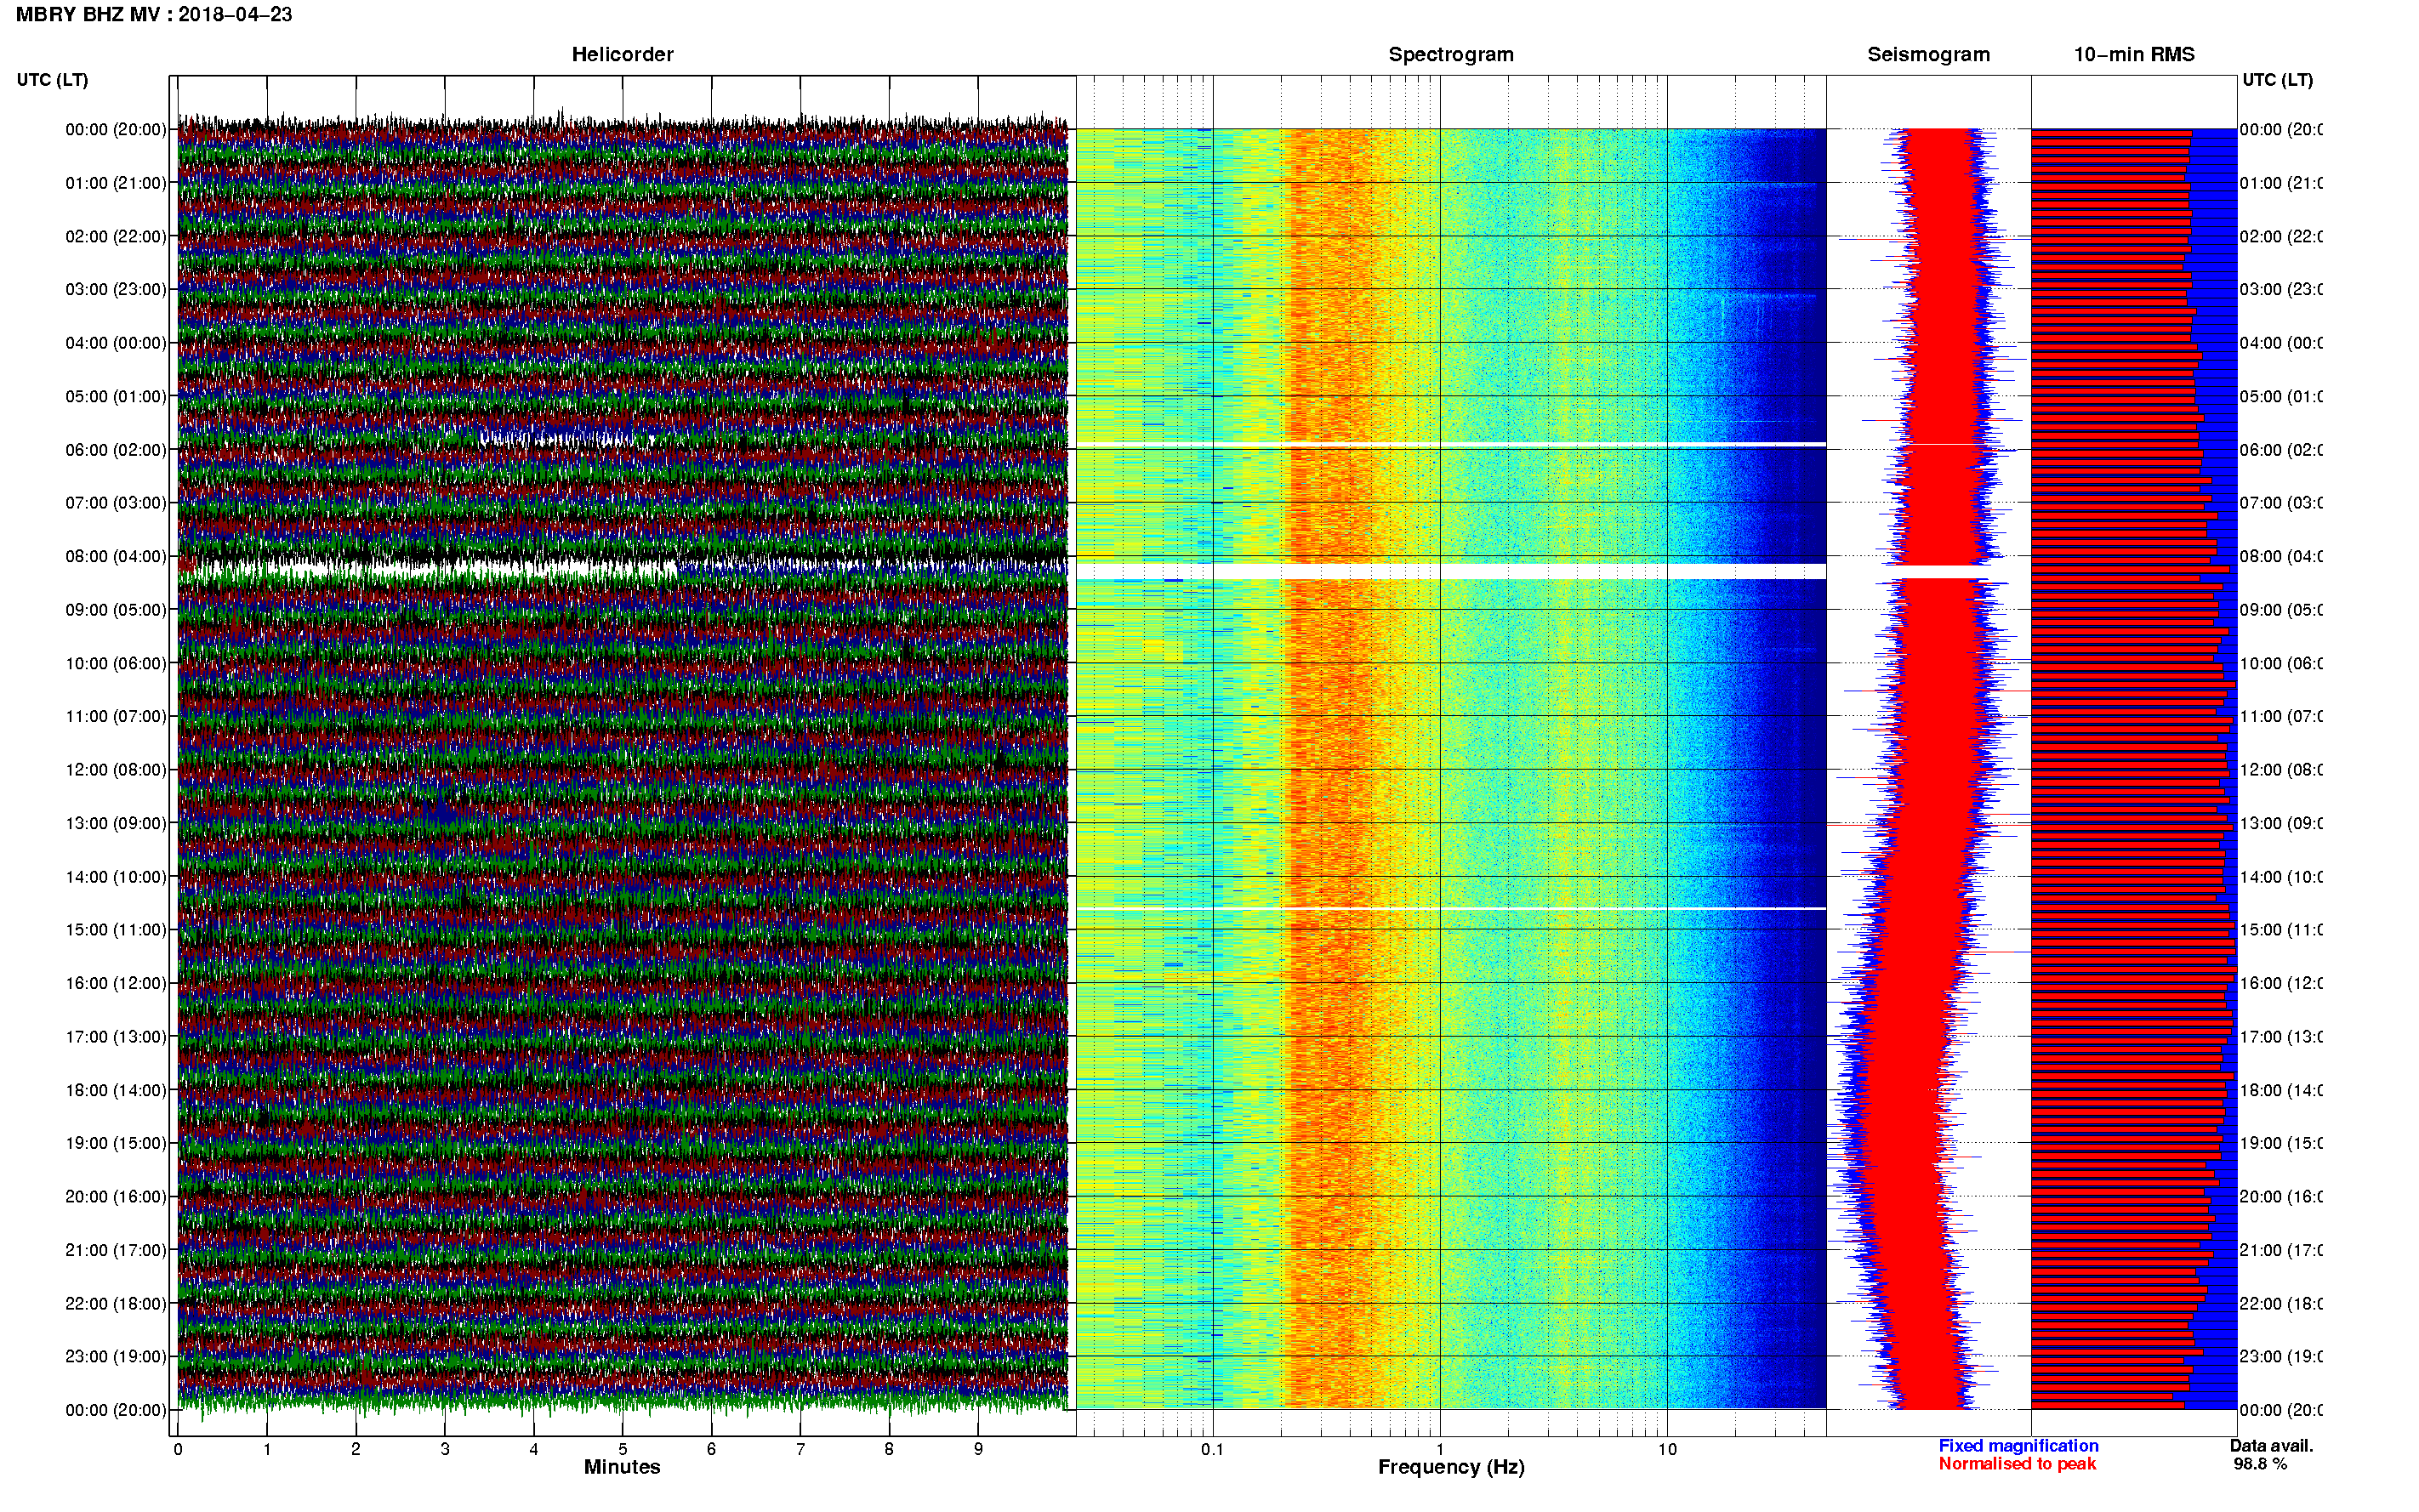Click the '98.8 %' data availability value
2419x1512 pixels.
click(2260, 1464)
